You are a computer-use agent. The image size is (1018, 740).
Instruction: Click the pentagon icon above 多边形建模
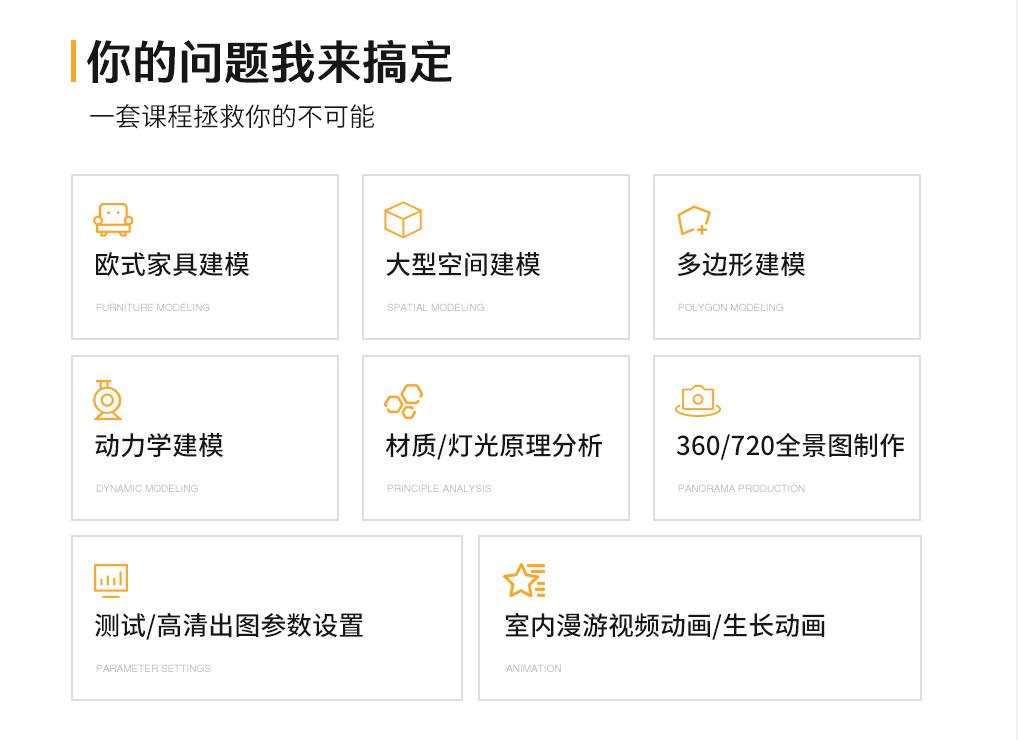click(694, 219)
